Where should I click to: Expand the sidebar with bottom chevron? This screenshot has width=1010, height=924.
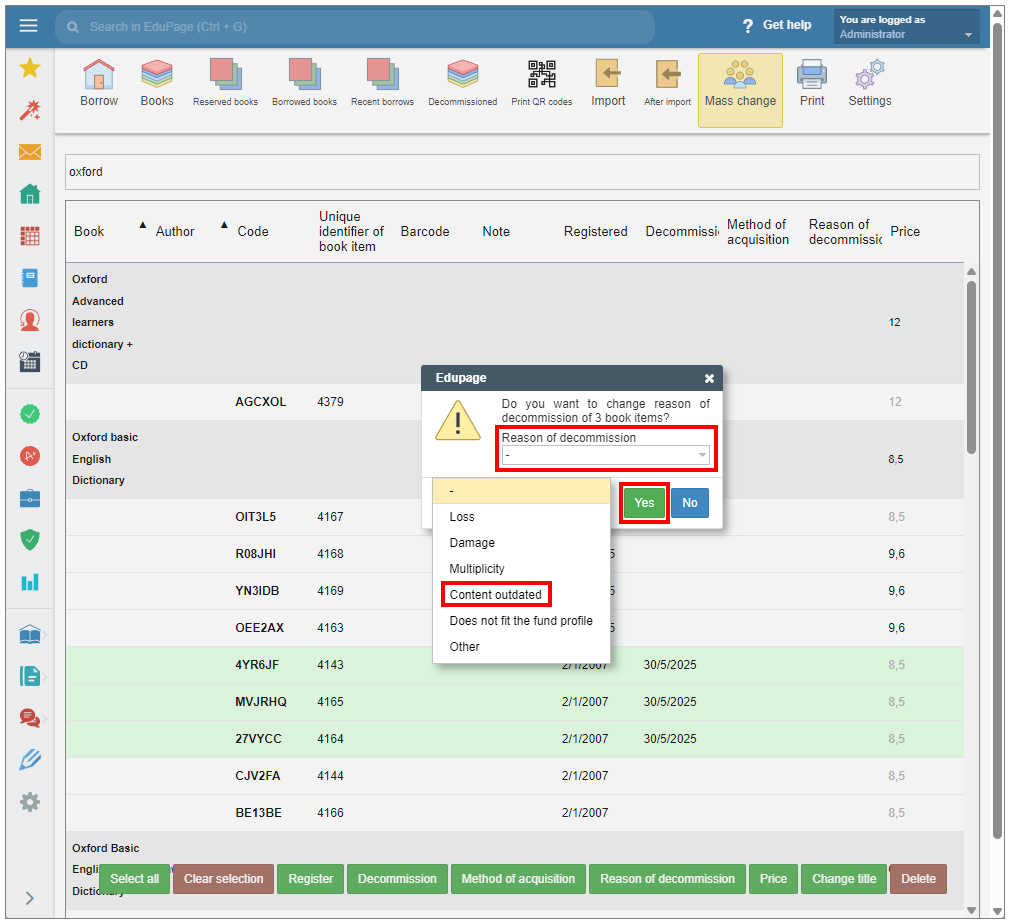(29, 898)
